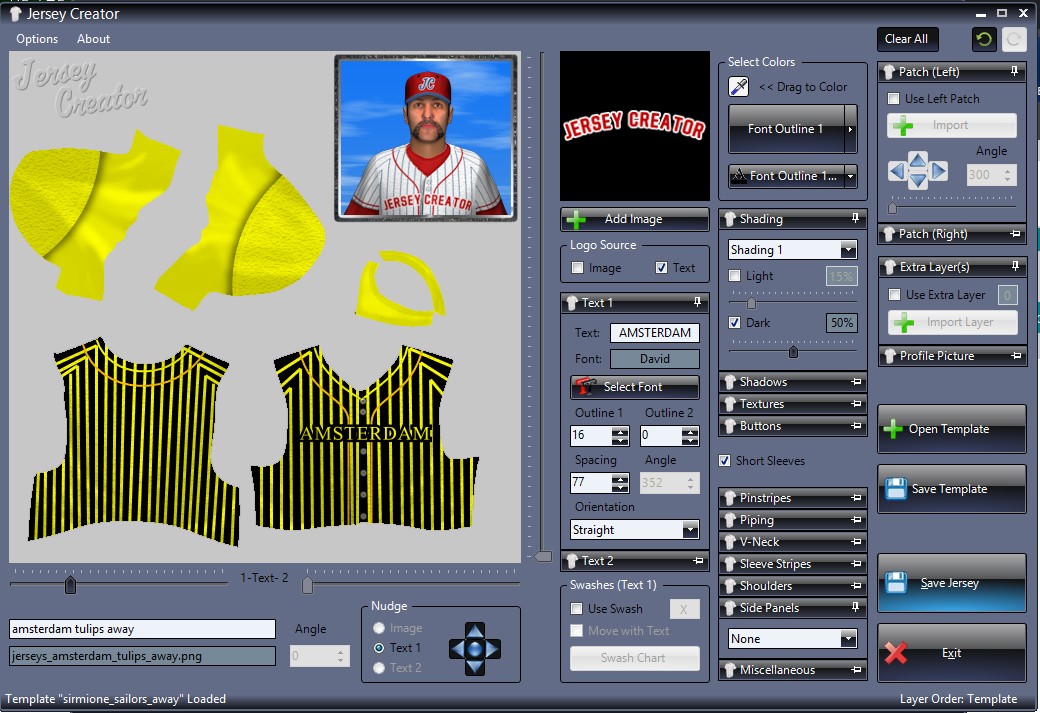Viewport: 1040px width, 713px height.
Task: Click the Nudge left arrow
Action: (457, 648)
